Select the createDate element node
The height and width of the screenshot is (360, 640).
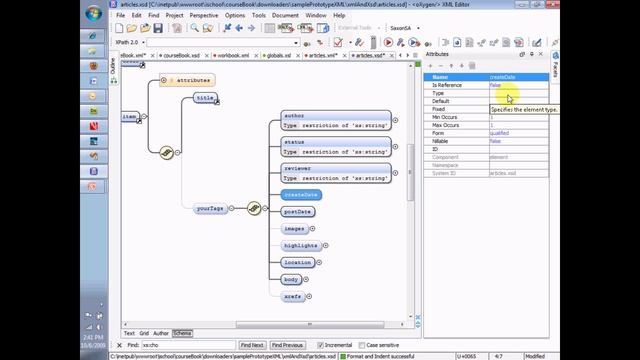click(x=301, y=195)
